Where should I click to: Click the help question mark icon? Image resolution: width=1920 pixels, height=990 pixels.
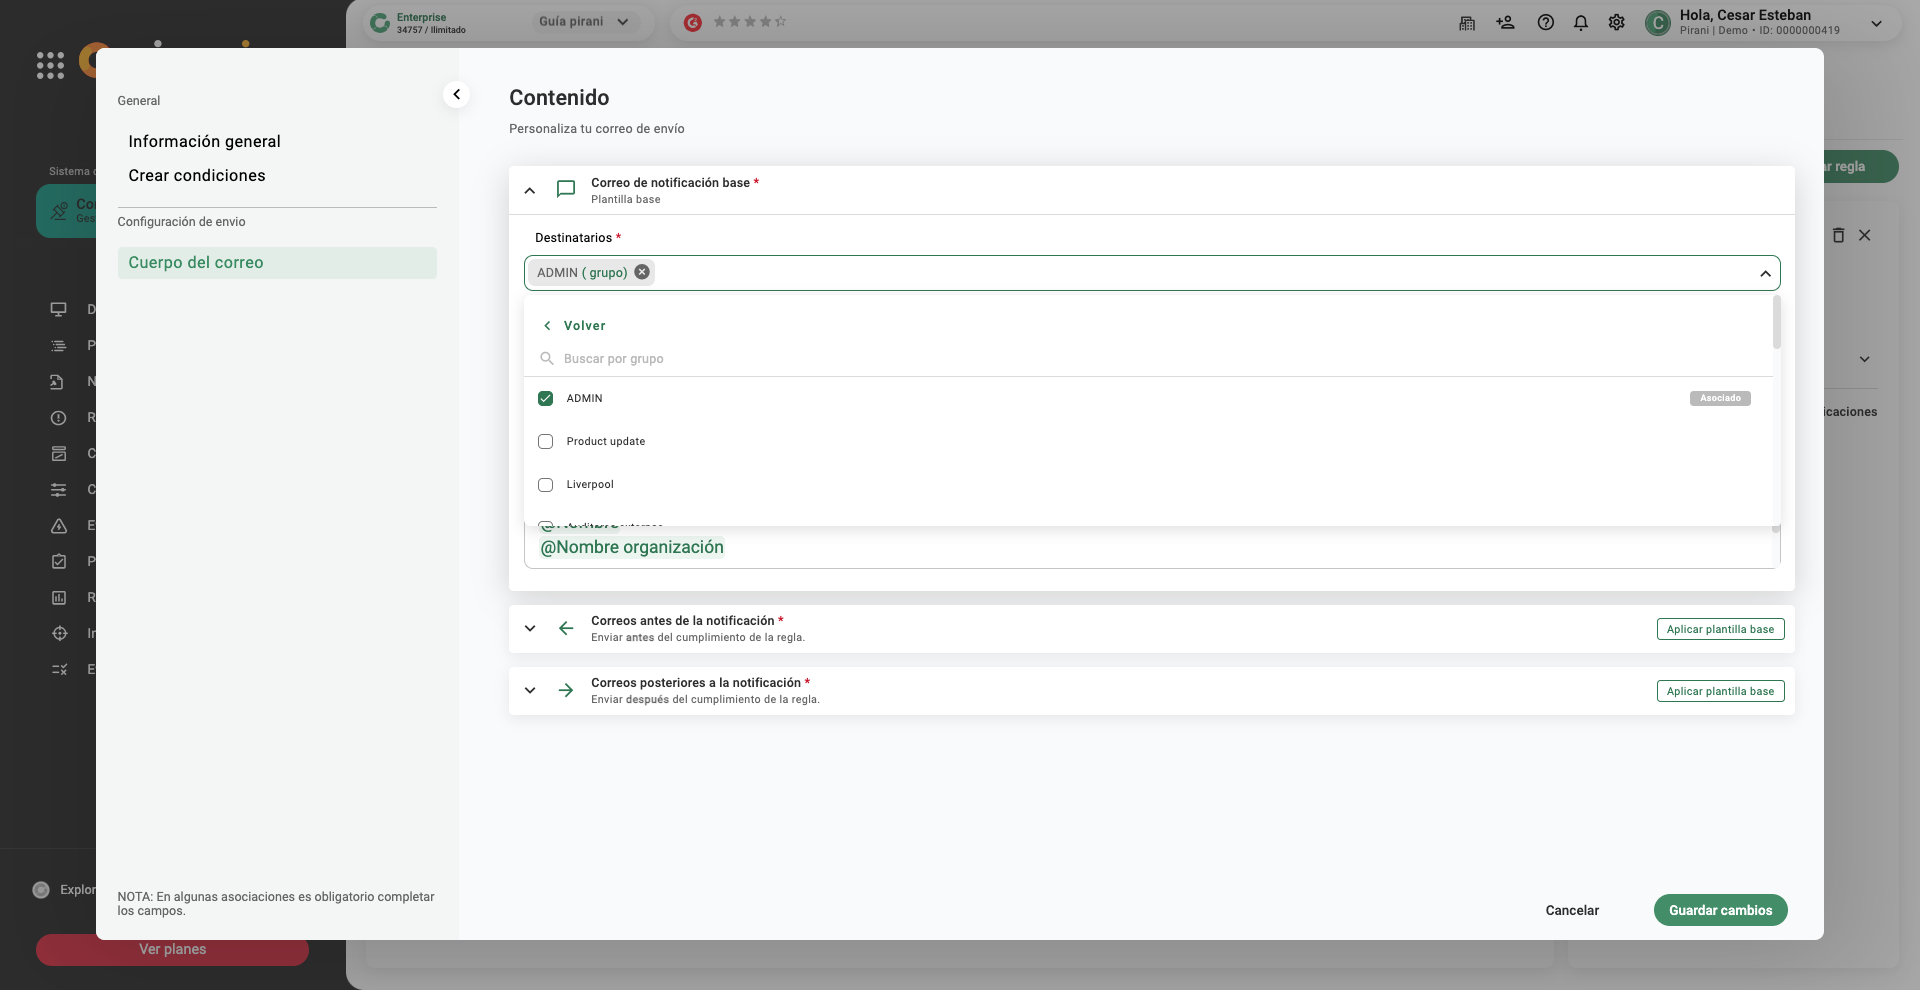[1545, 22]
